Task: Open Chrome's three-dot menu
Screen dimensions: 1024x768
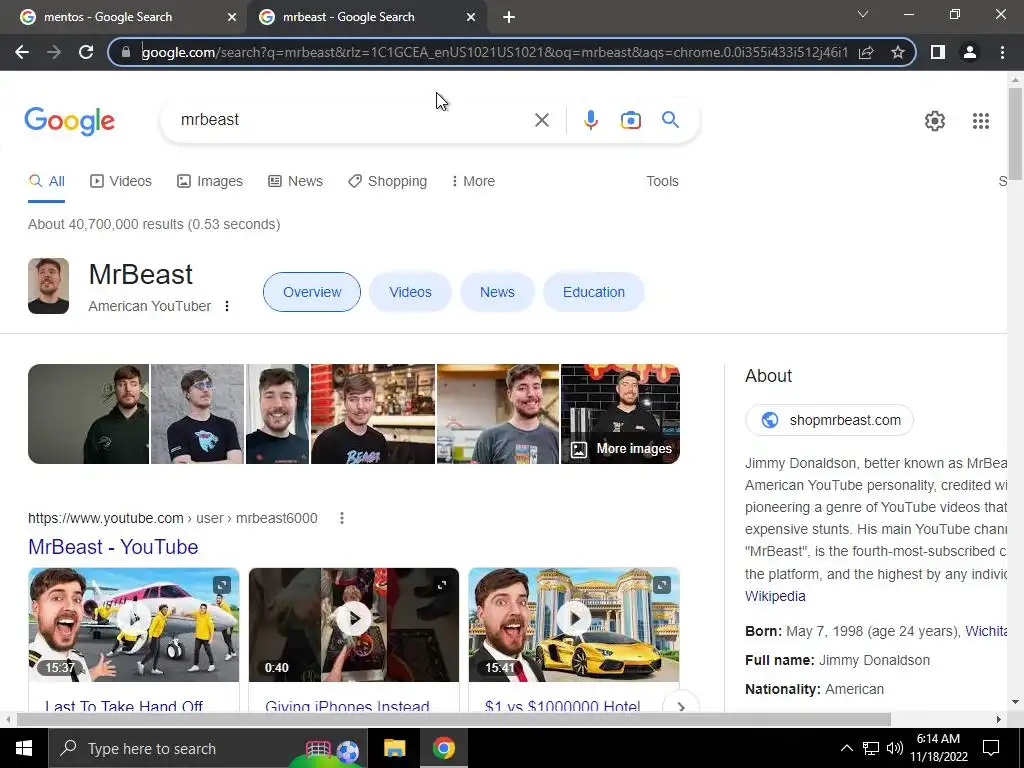Action: 1002,52
